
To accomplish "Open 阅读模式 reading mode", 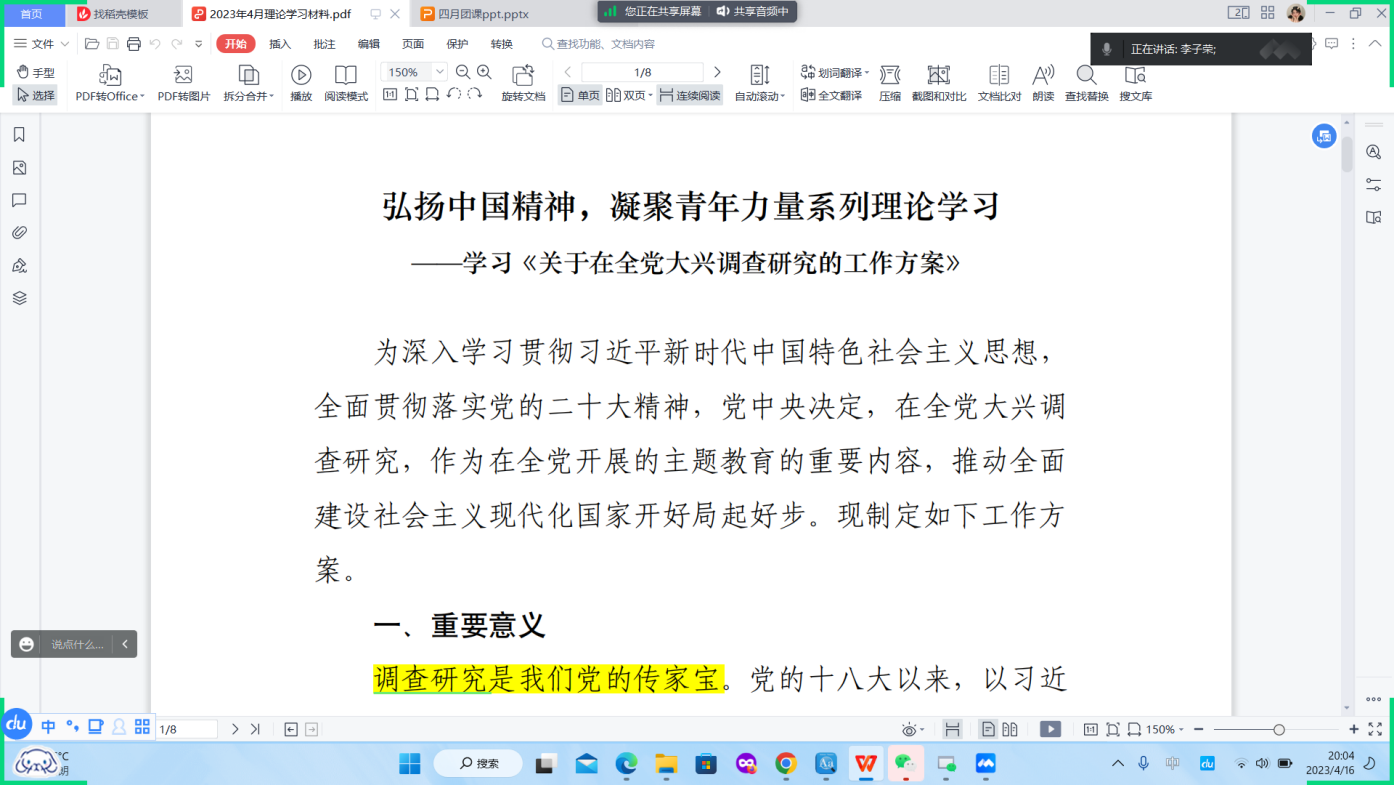I will click(x=346, y=76).
